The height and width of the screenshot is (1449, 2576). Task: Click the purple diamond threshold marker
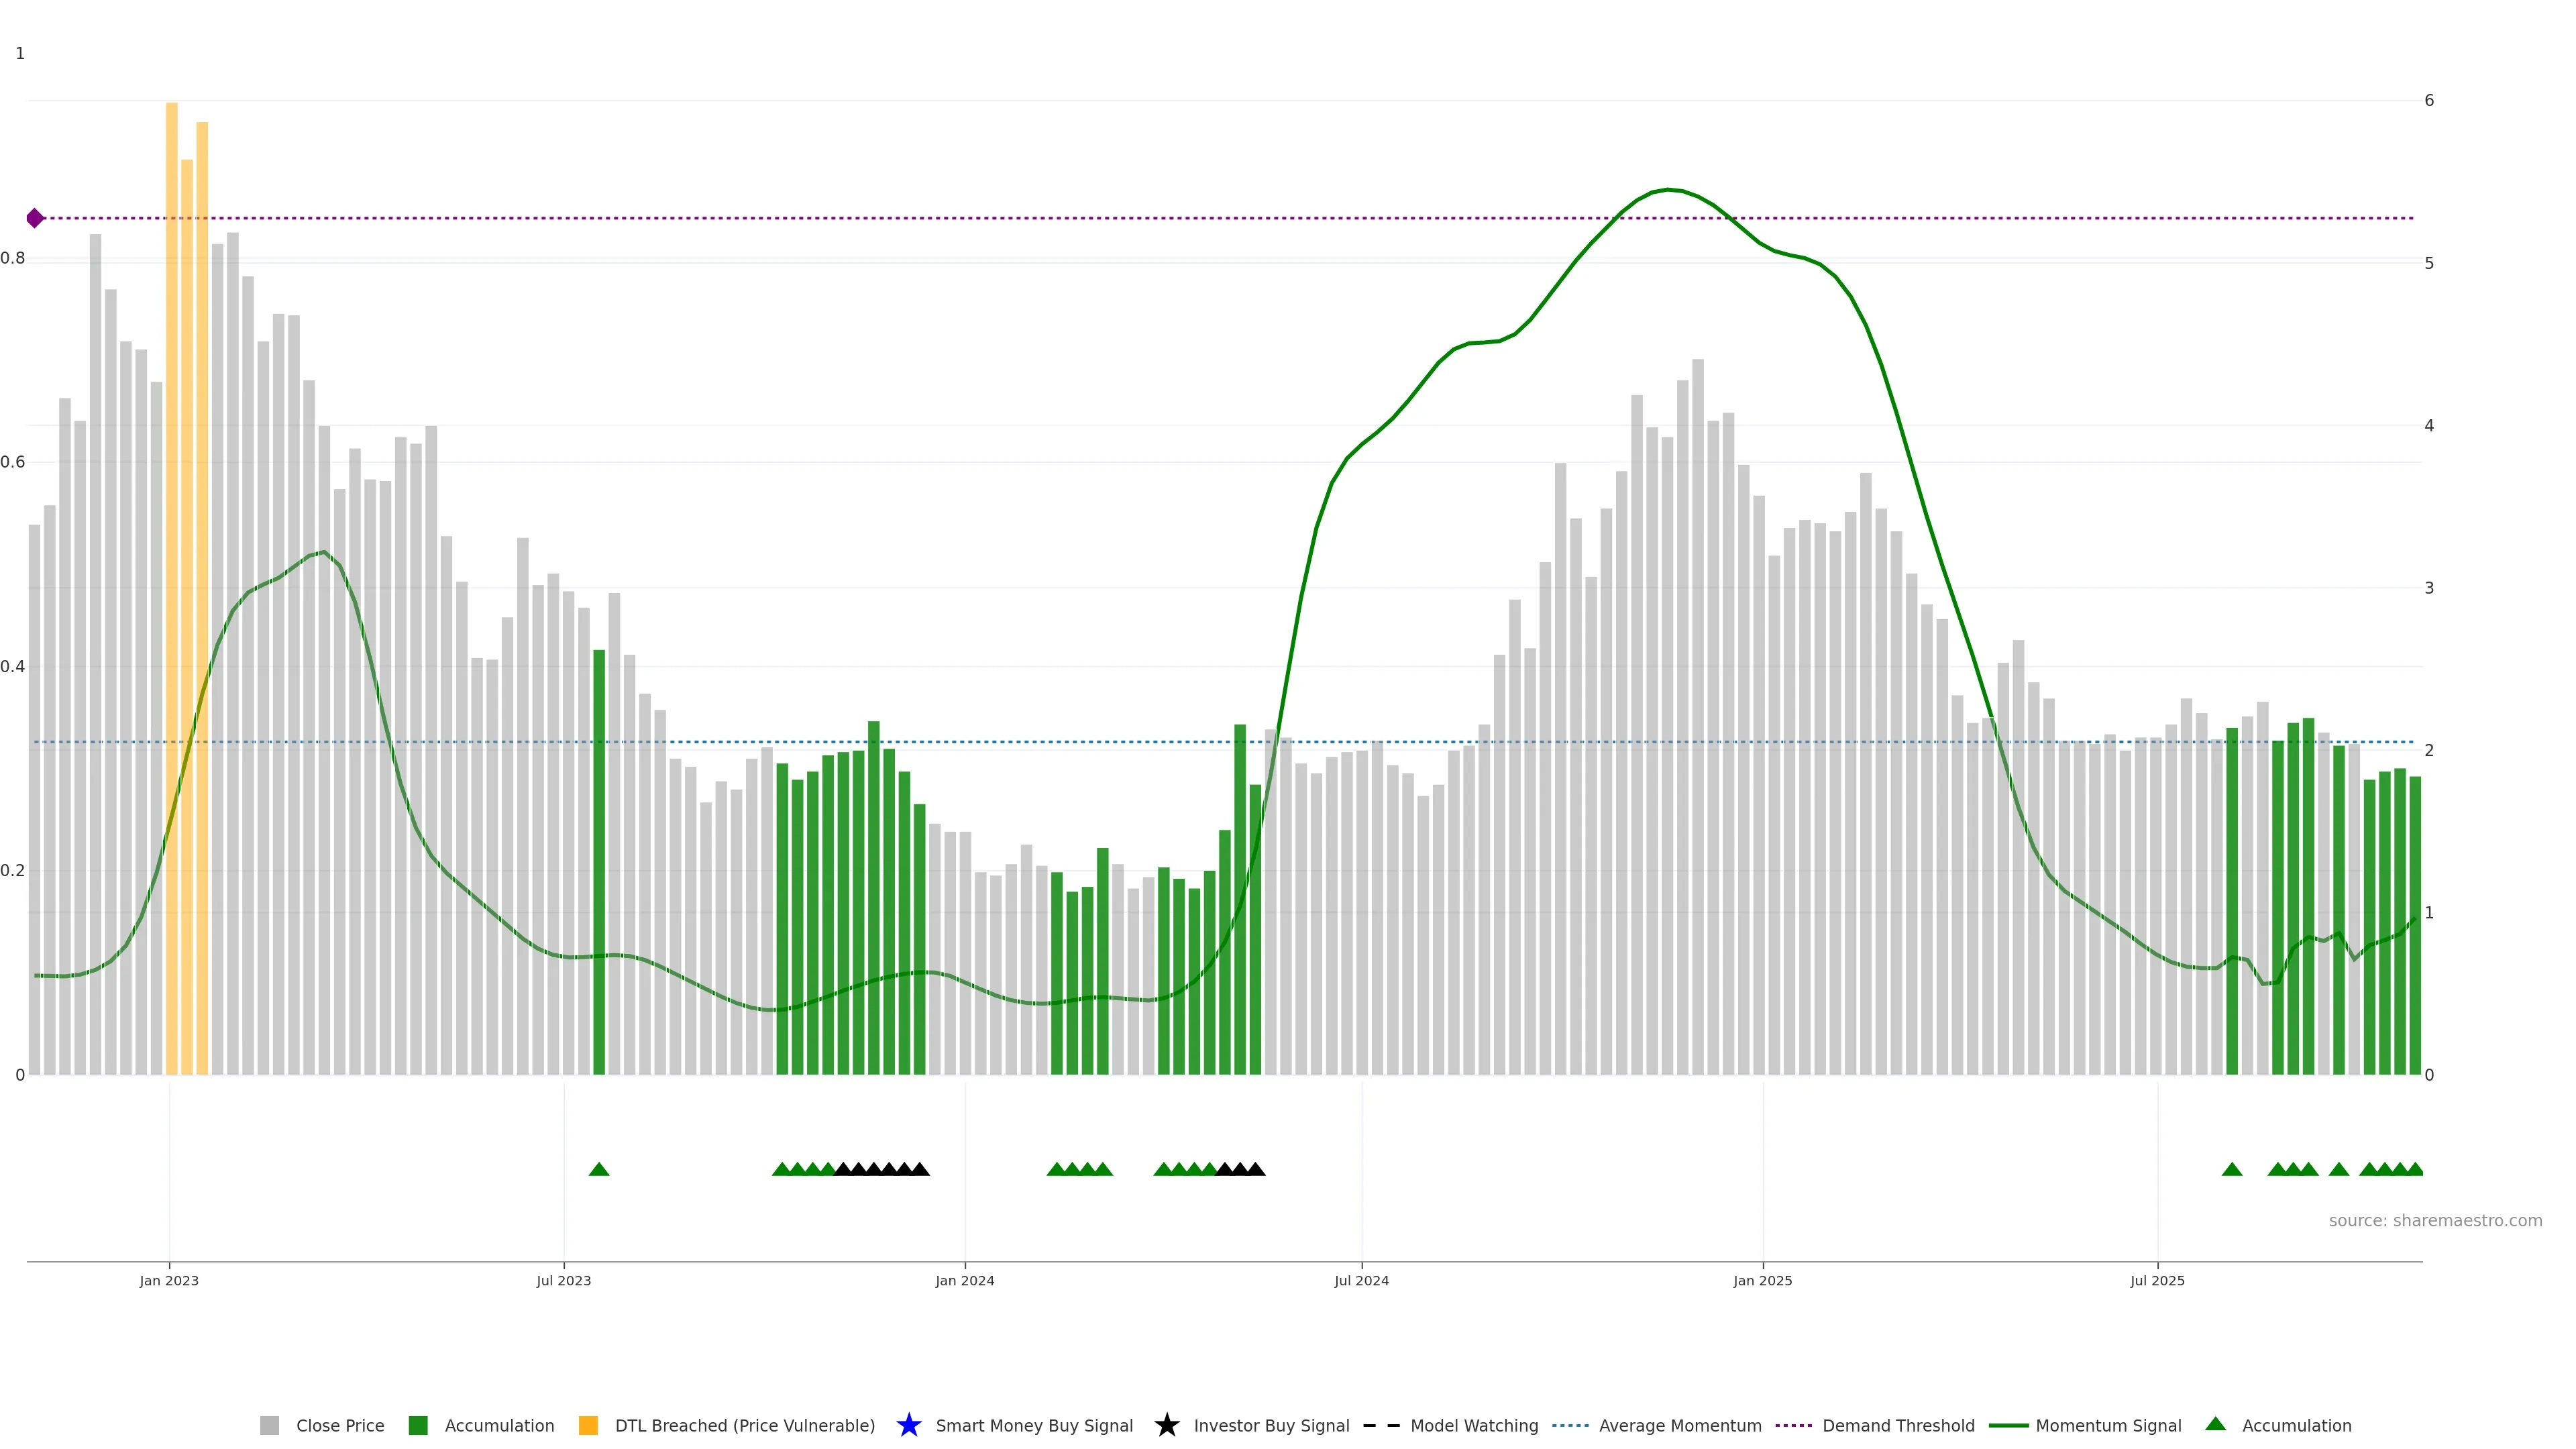click(35, 218)
